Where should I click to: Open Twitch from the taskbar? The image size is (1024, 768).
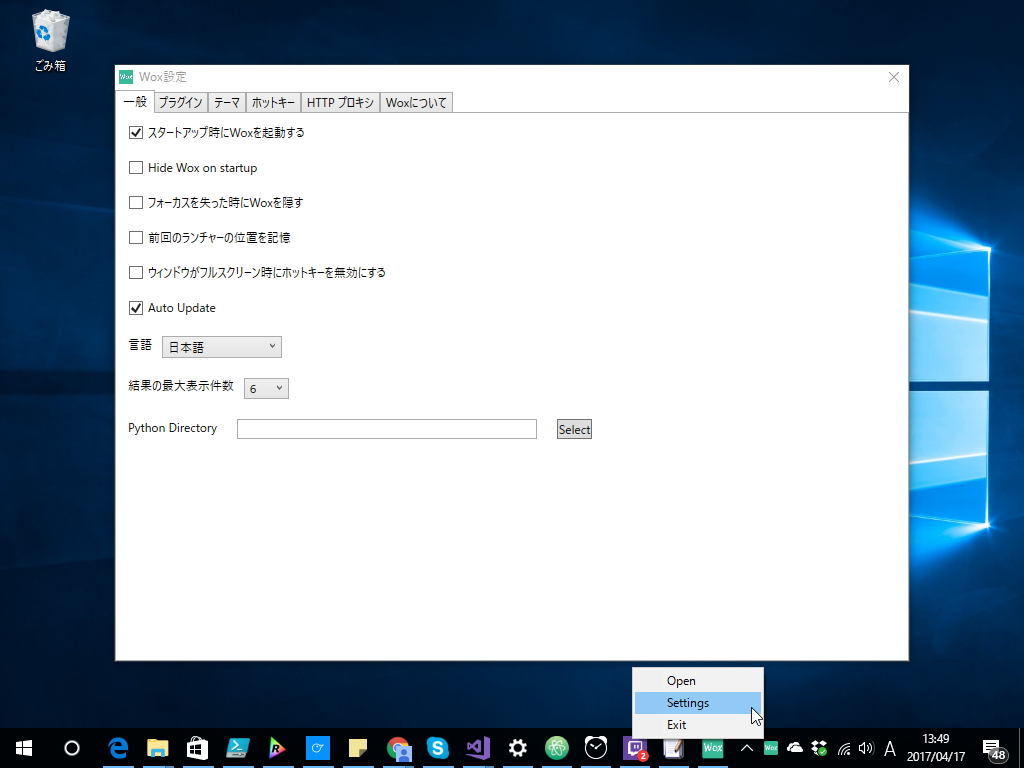tap(634, 747)
